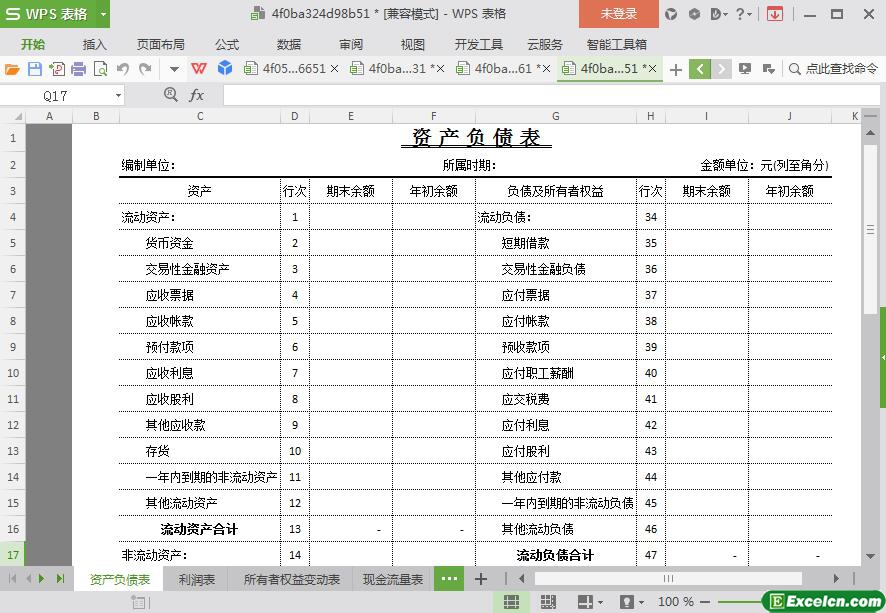Click the 100% zoom level control
The width and height of the screenshot is (886, 613).
675,602
